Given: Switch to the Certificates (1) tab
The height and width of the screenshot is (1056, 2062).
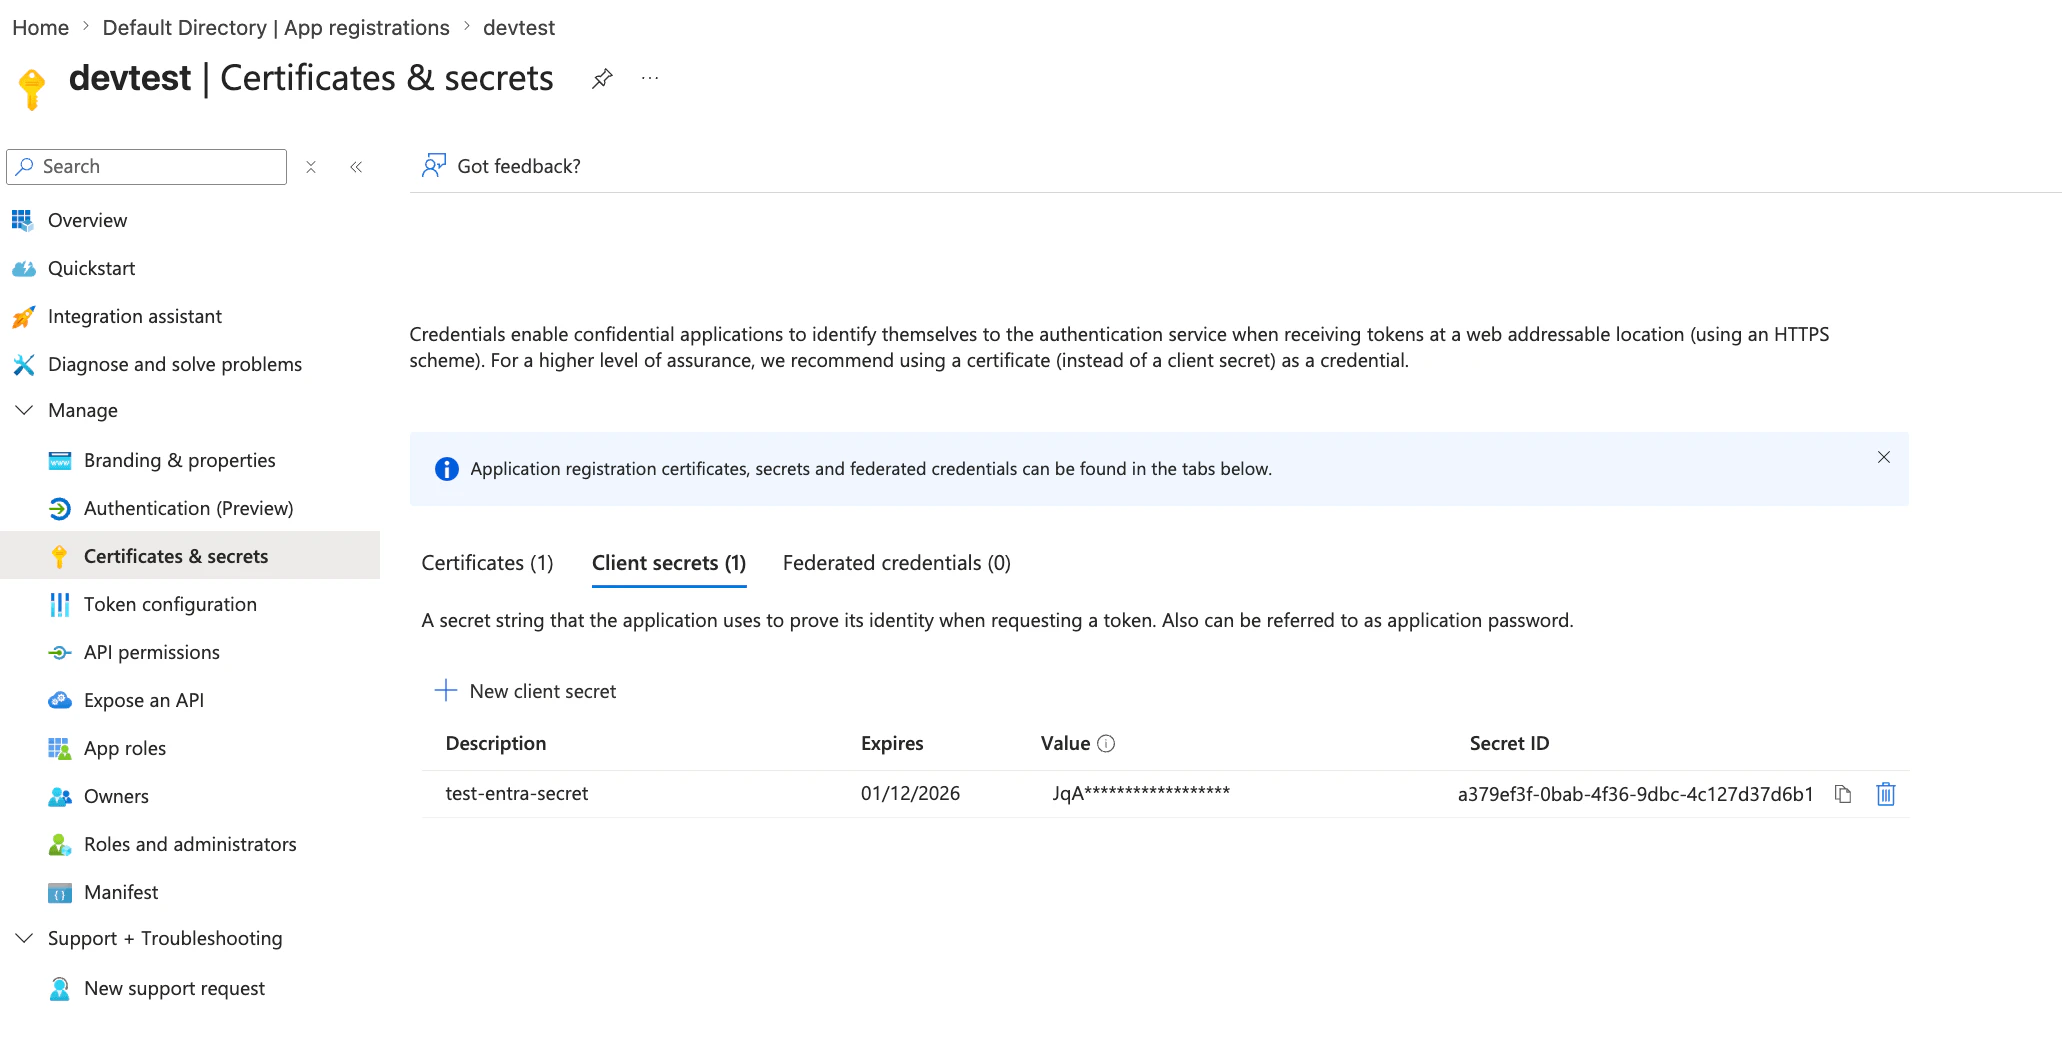Looking at the screenshot, I should pyautogui.click(x=487, y=563).
